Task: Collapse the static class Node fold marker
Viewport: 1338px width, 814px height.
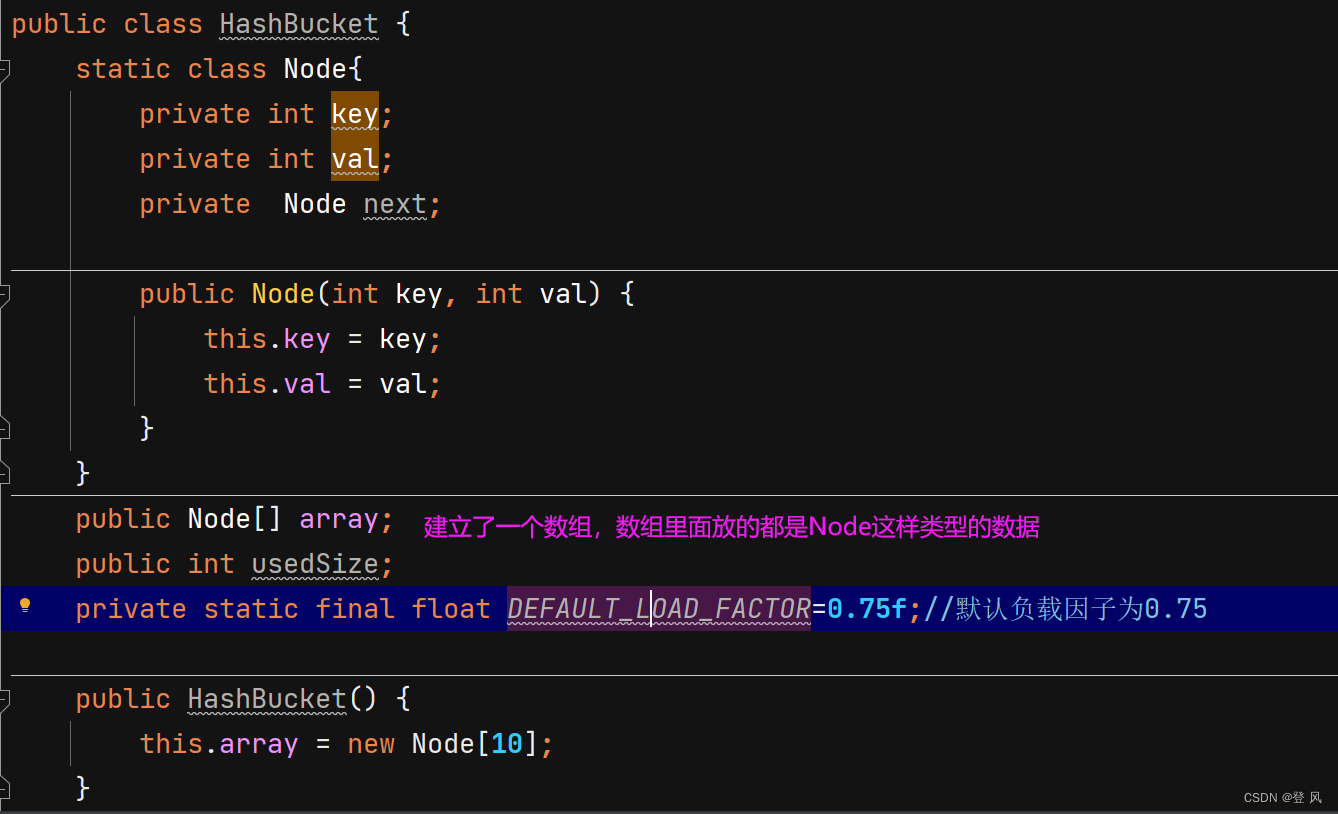Action: click(3, 69)
